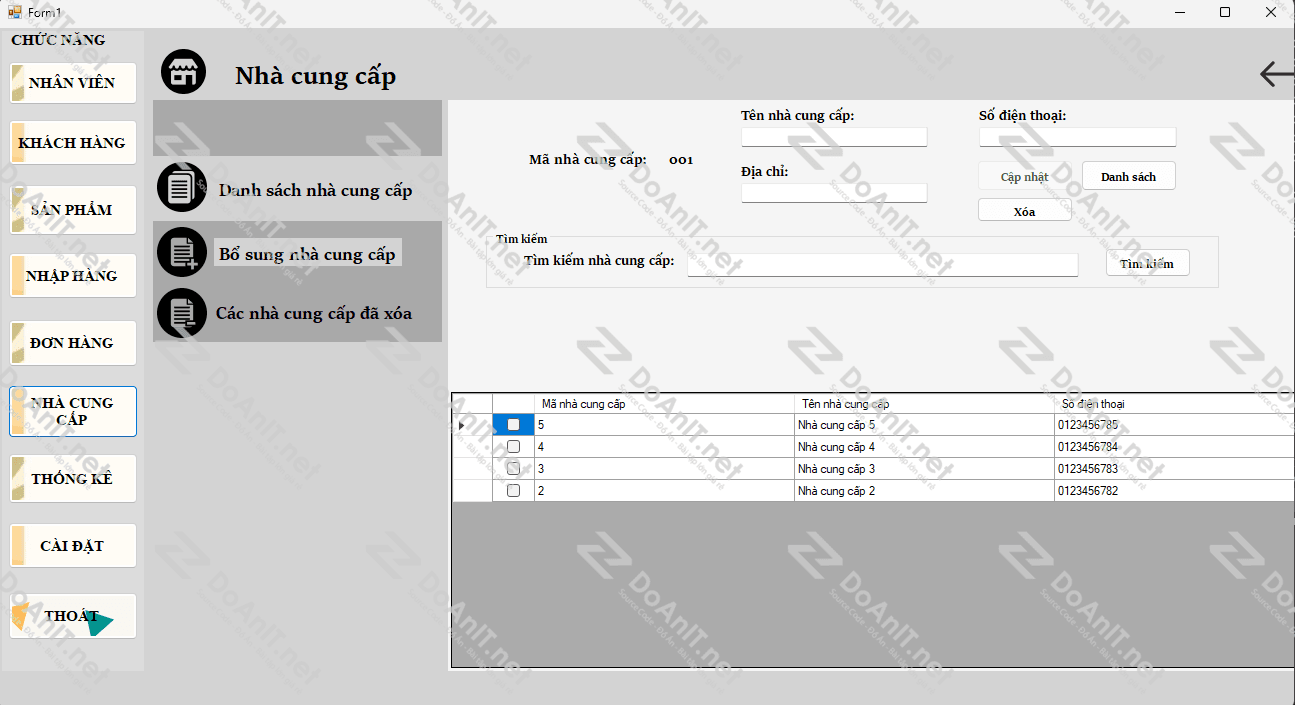Click the supplier store icon in header
Viewport: 1295px width, 705px height.
183,73
